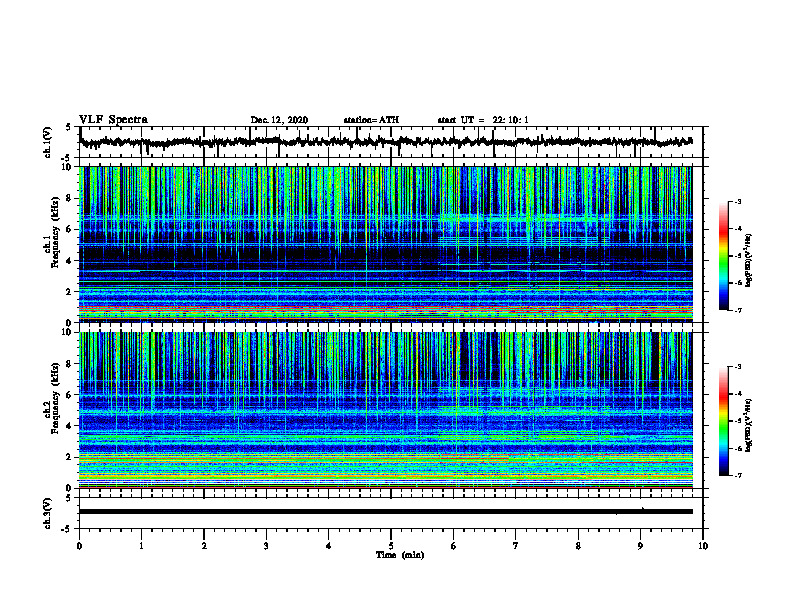Screen dimensions: 792x612
Task: Click the "8" kHz tick on ch.2 axis
Action: pyautogui.click(x=70, y=364)
